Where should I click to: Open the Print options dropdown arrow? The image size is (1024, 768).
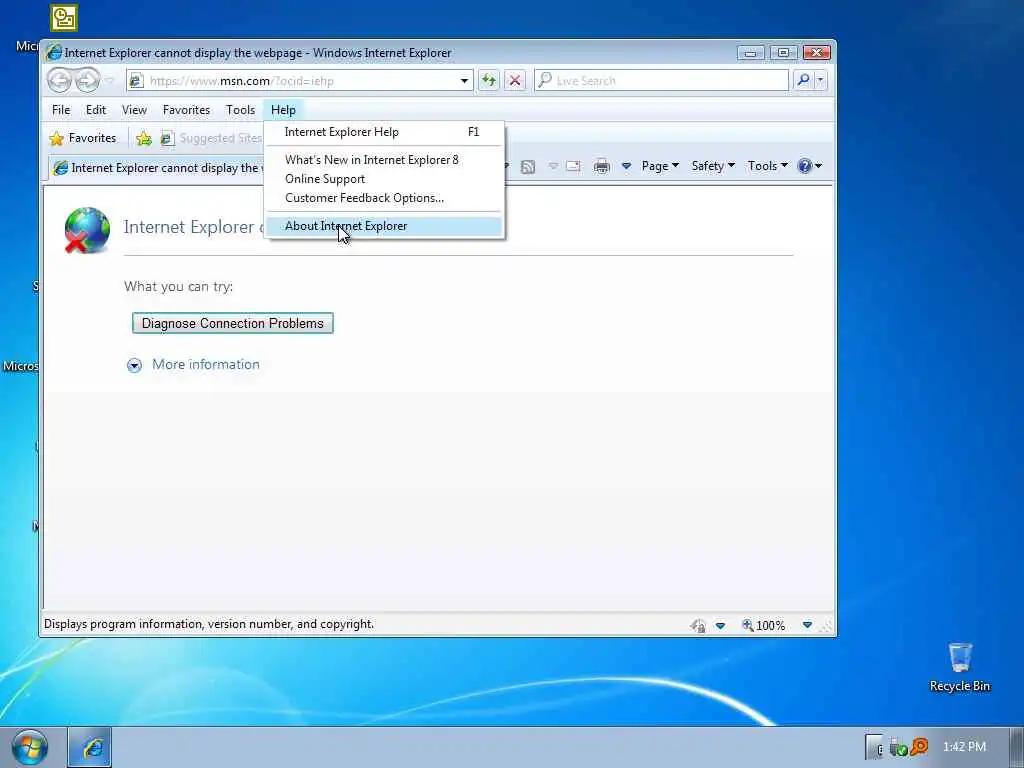click(626, 167)
